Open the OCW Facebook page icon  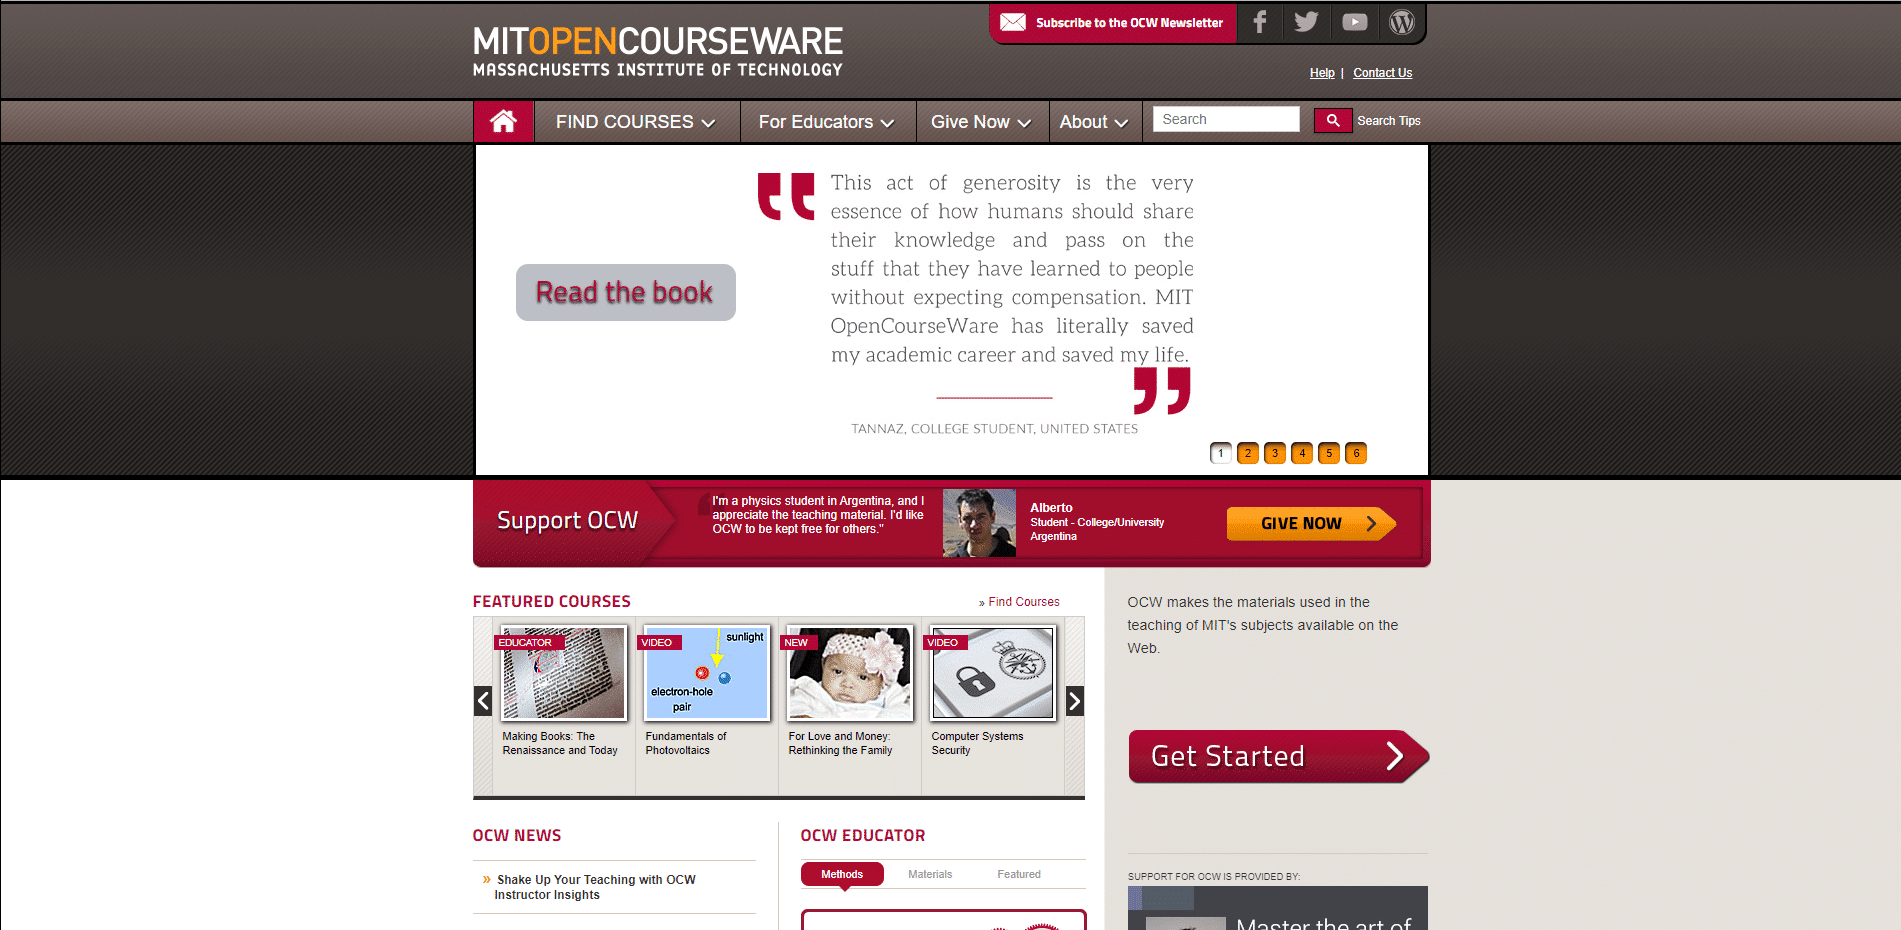[x=1260, y=22]
